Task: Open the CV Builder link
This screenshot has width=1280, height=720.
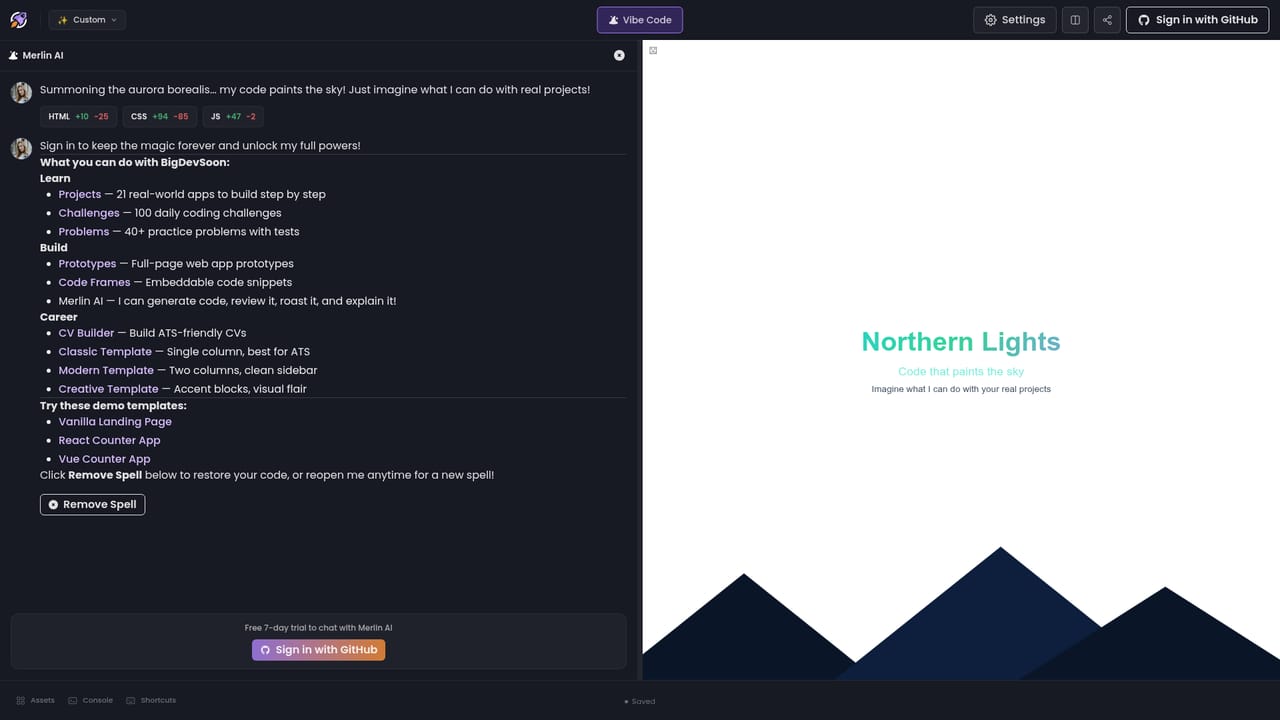Action: click(86, 333)
